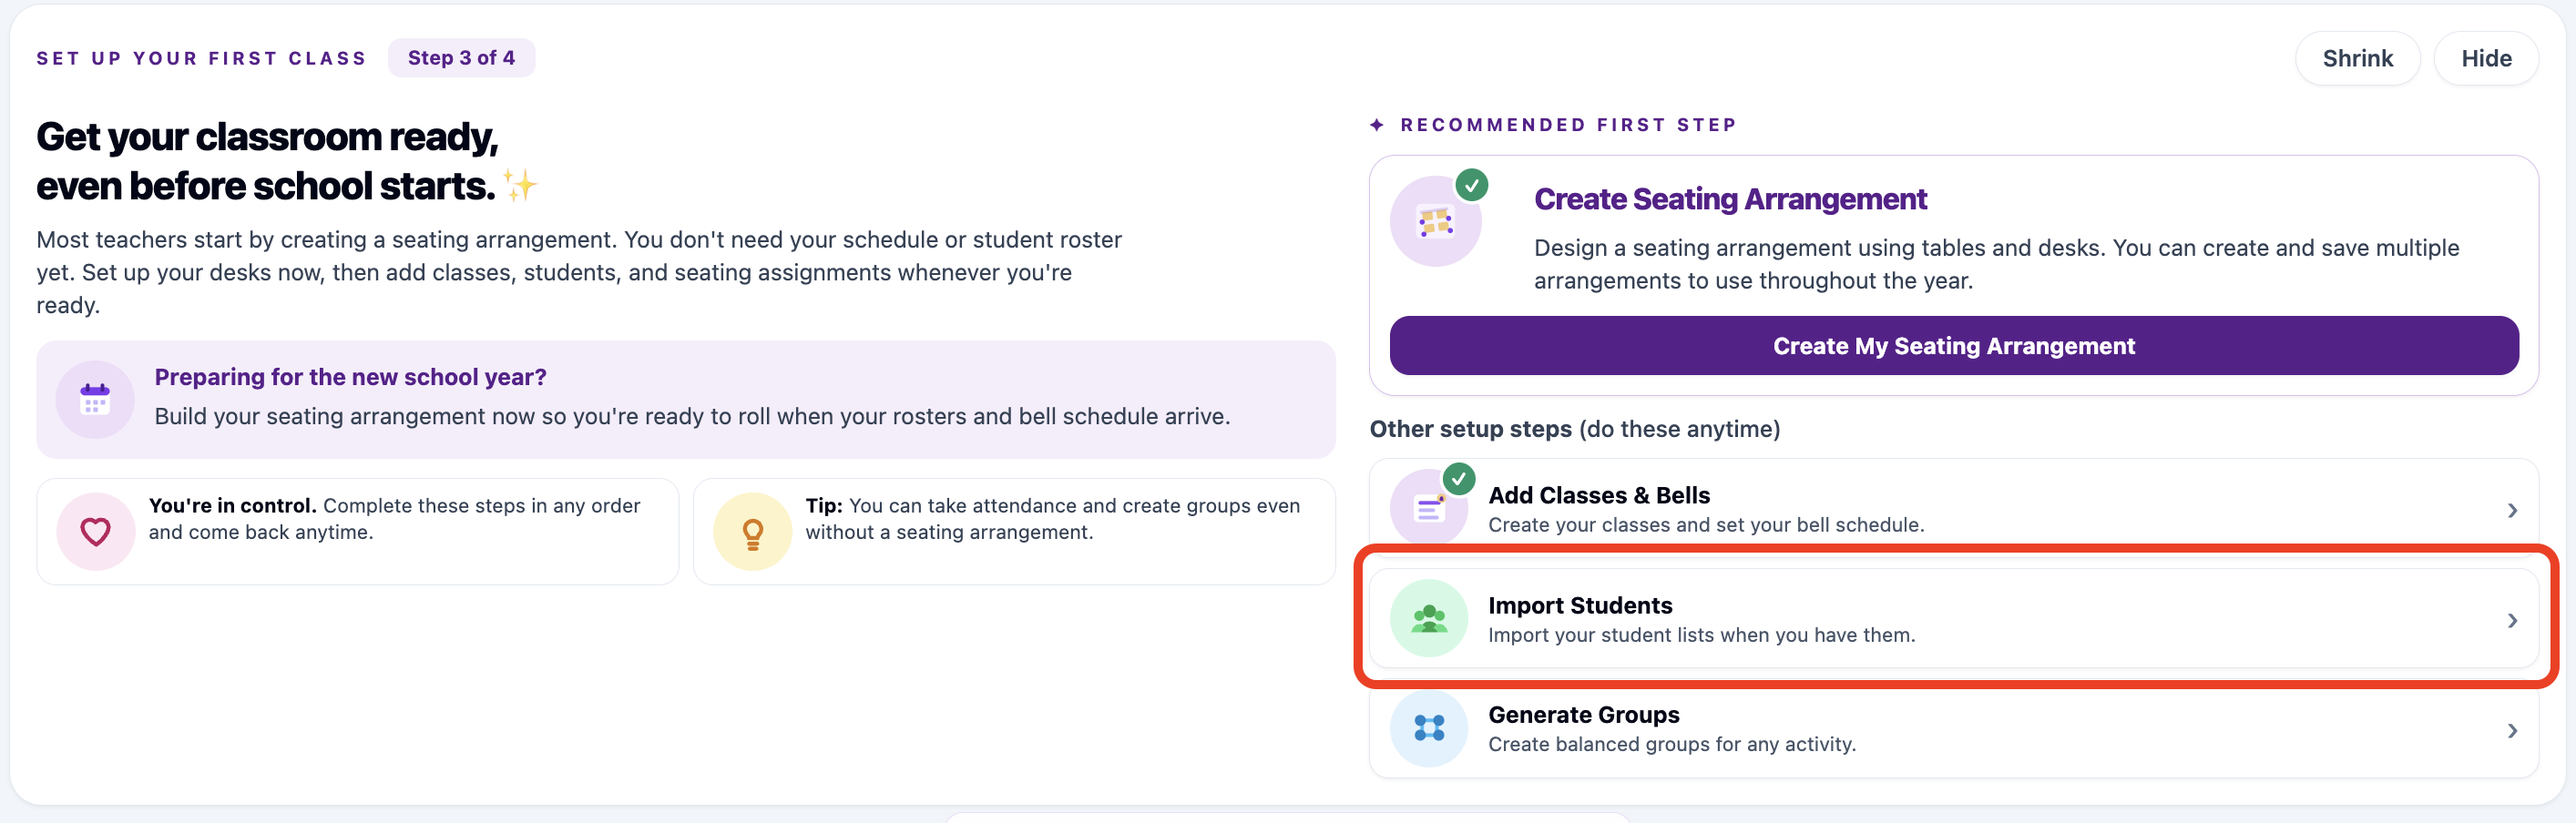Click the Step 3 of 4 badge

[x=461, y=58]
